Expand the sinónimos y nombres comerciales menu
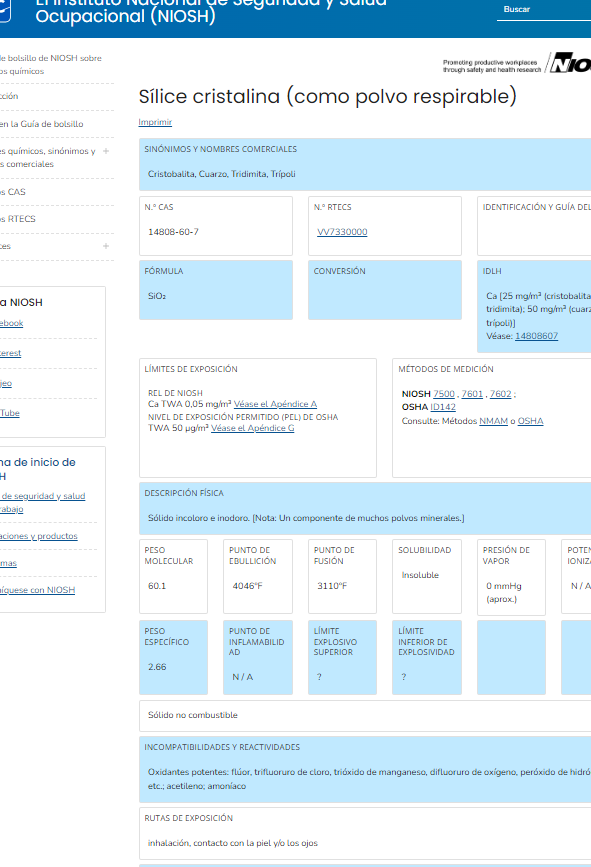 click(x=106, y=151)
